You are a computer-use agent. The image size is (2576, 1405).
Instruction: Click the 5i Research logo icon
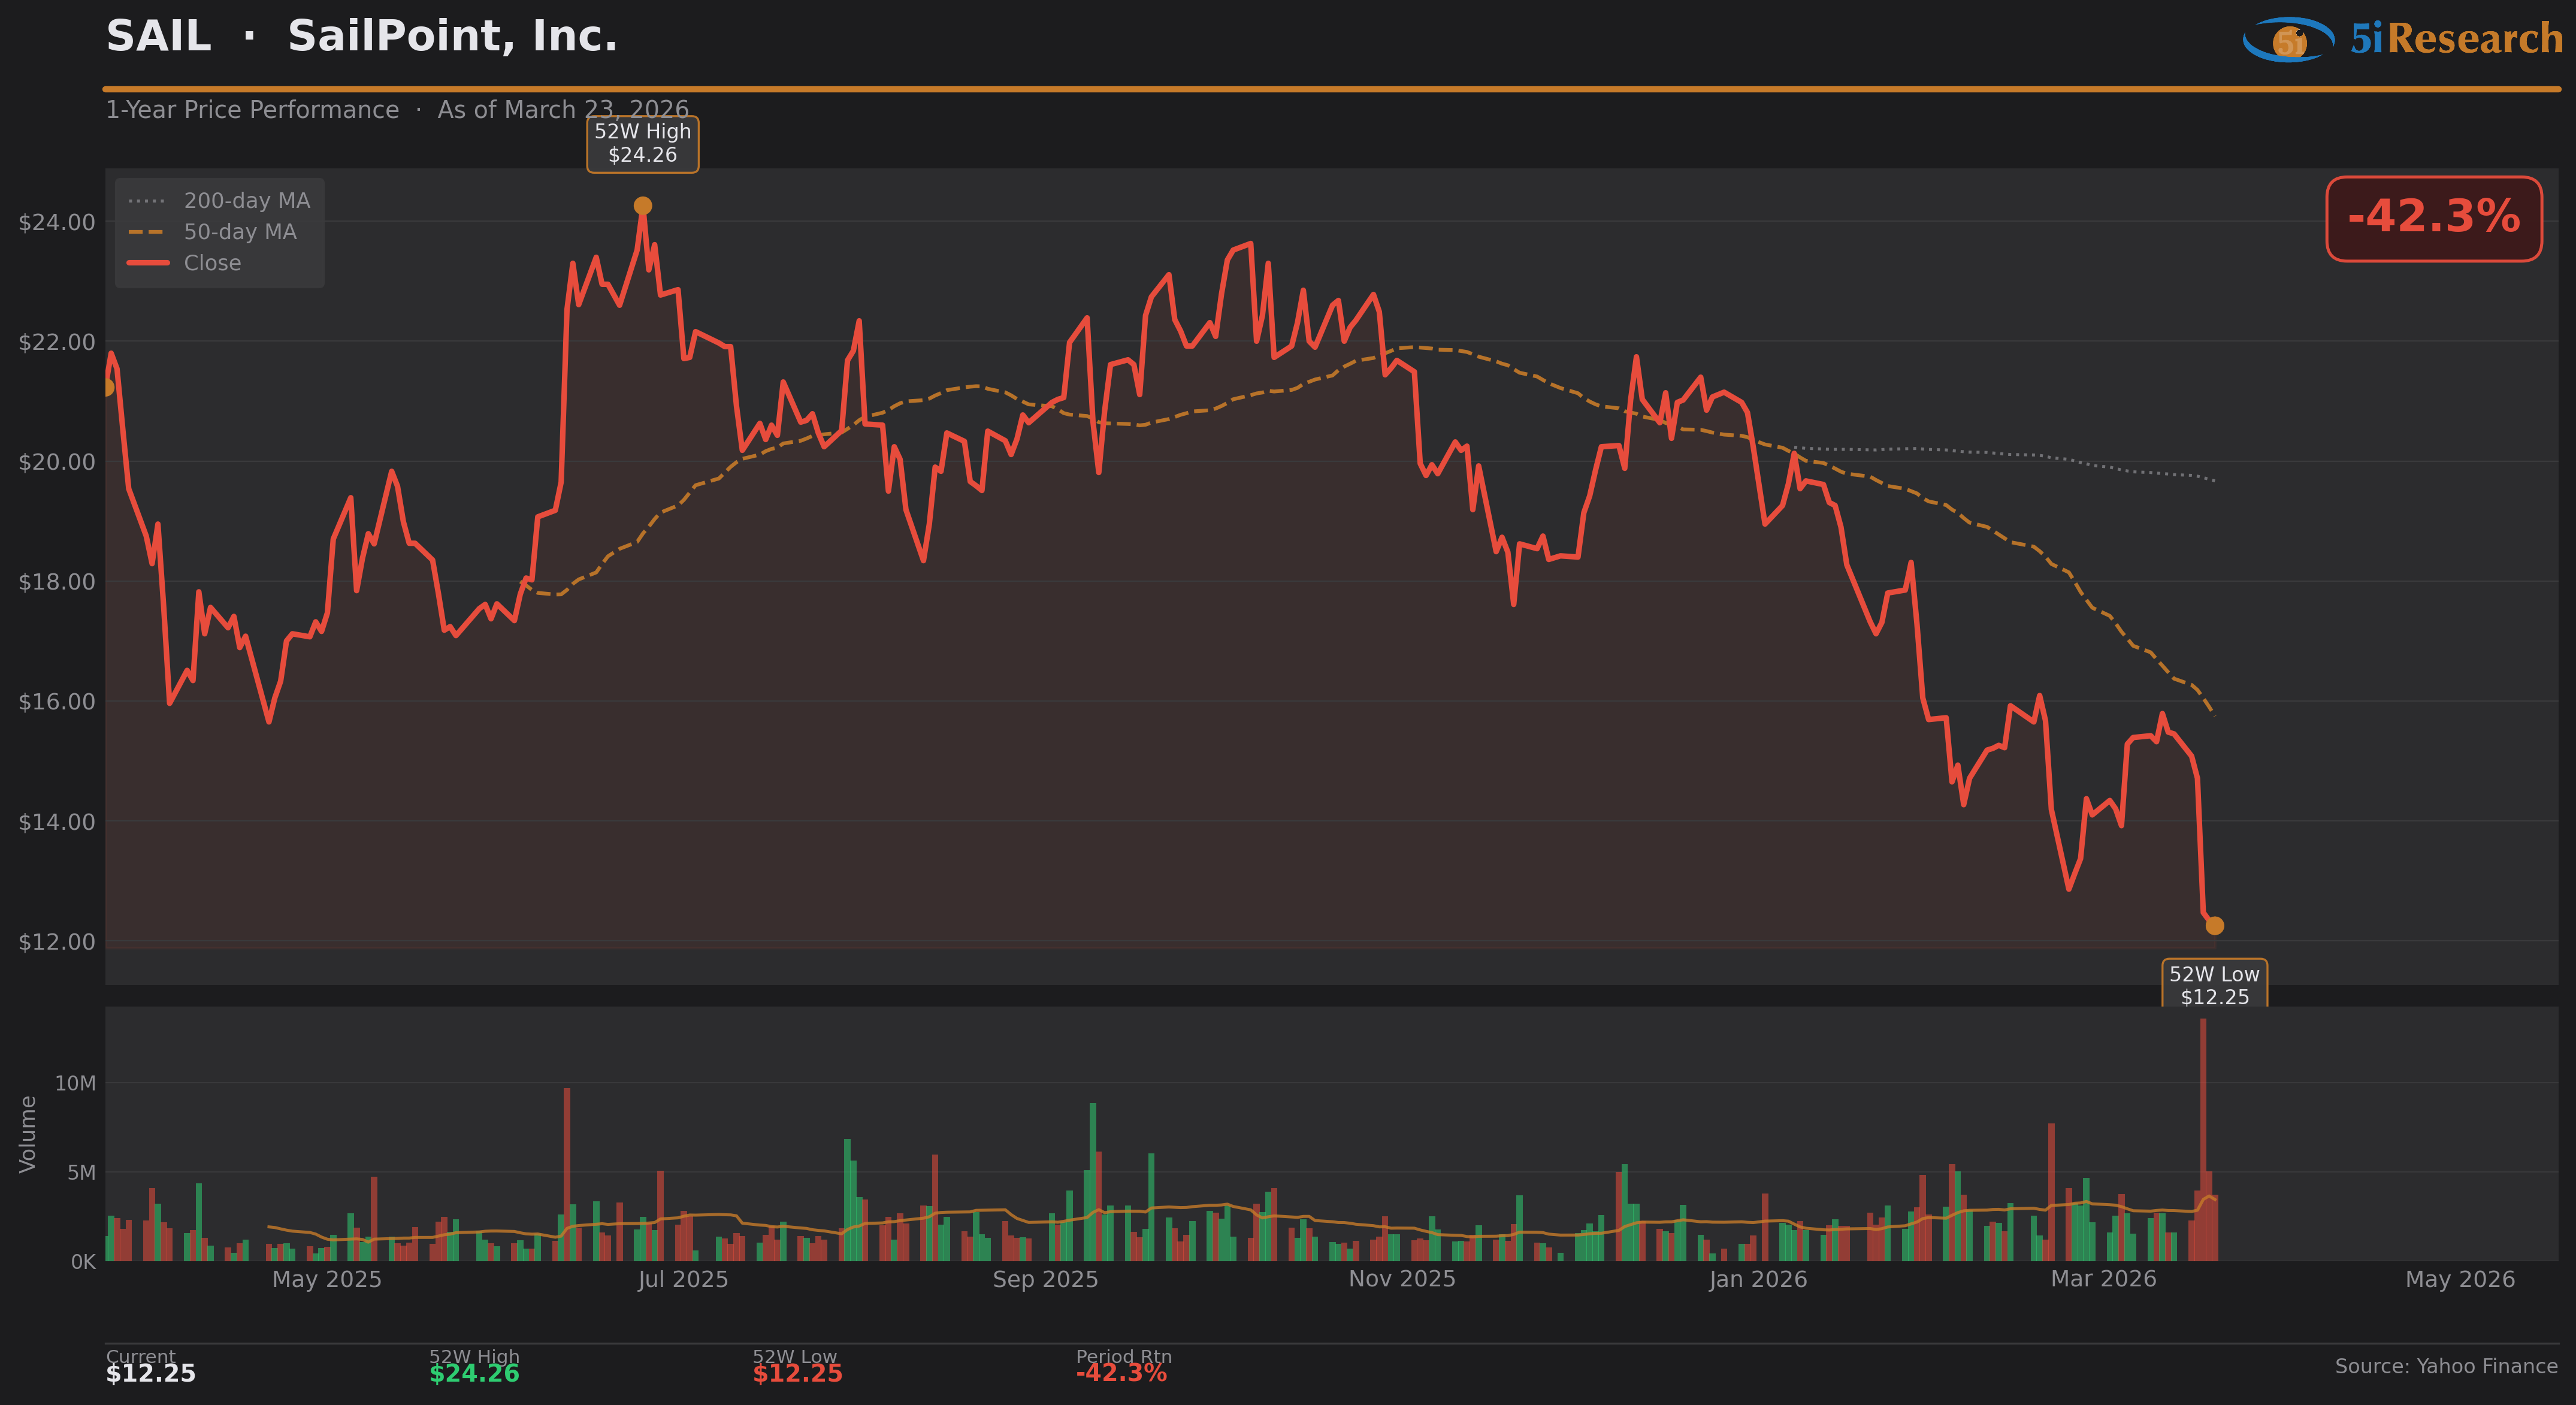point(2289,40)
